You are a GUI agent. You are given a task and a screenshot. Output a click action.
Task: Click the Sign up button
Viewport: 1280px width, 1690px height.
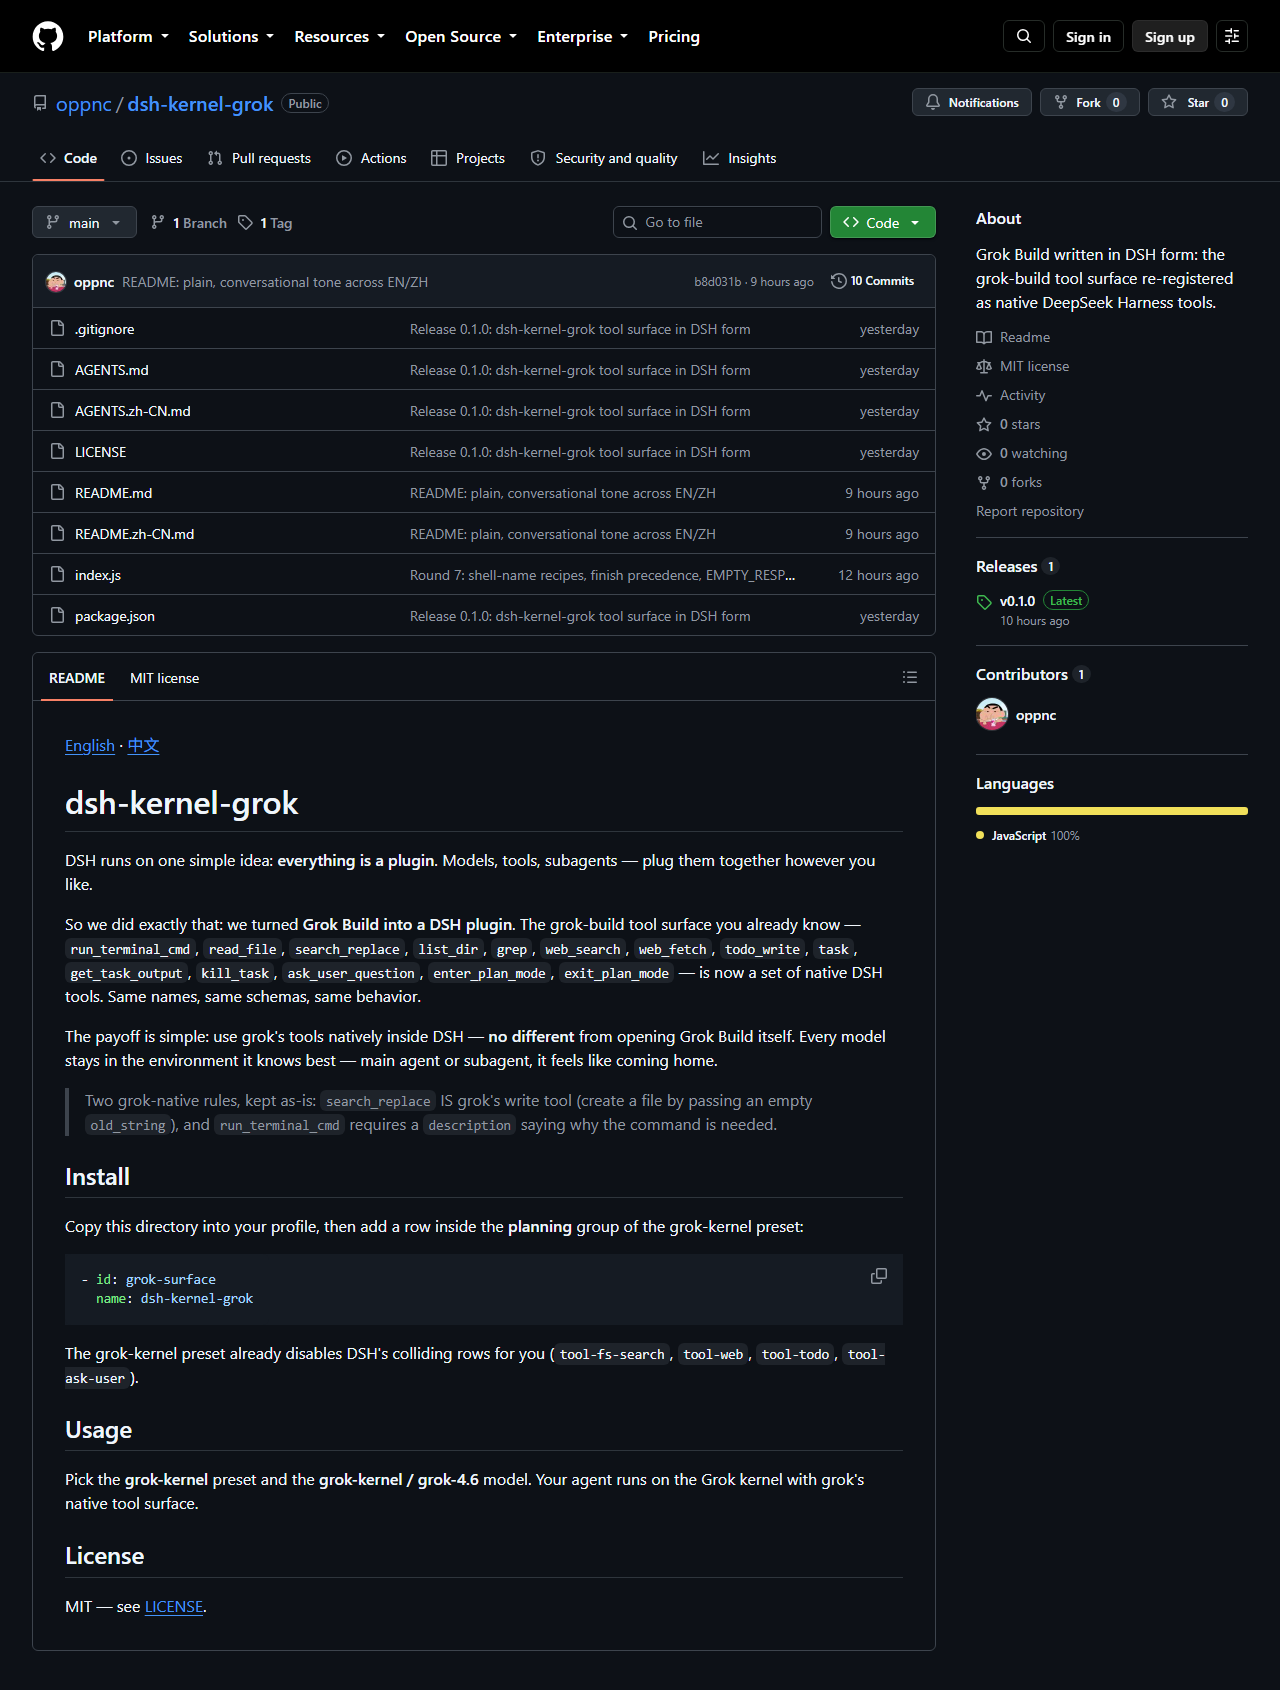(x=1170, y=36)
